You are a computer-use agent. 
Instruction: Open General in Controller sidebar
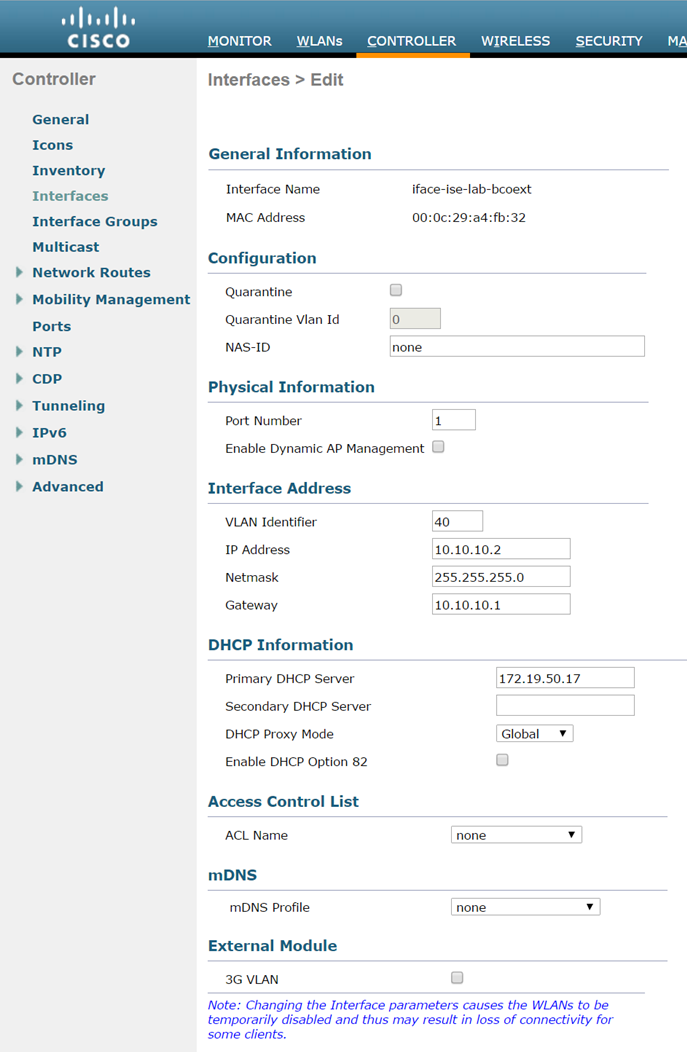(60, 119)
